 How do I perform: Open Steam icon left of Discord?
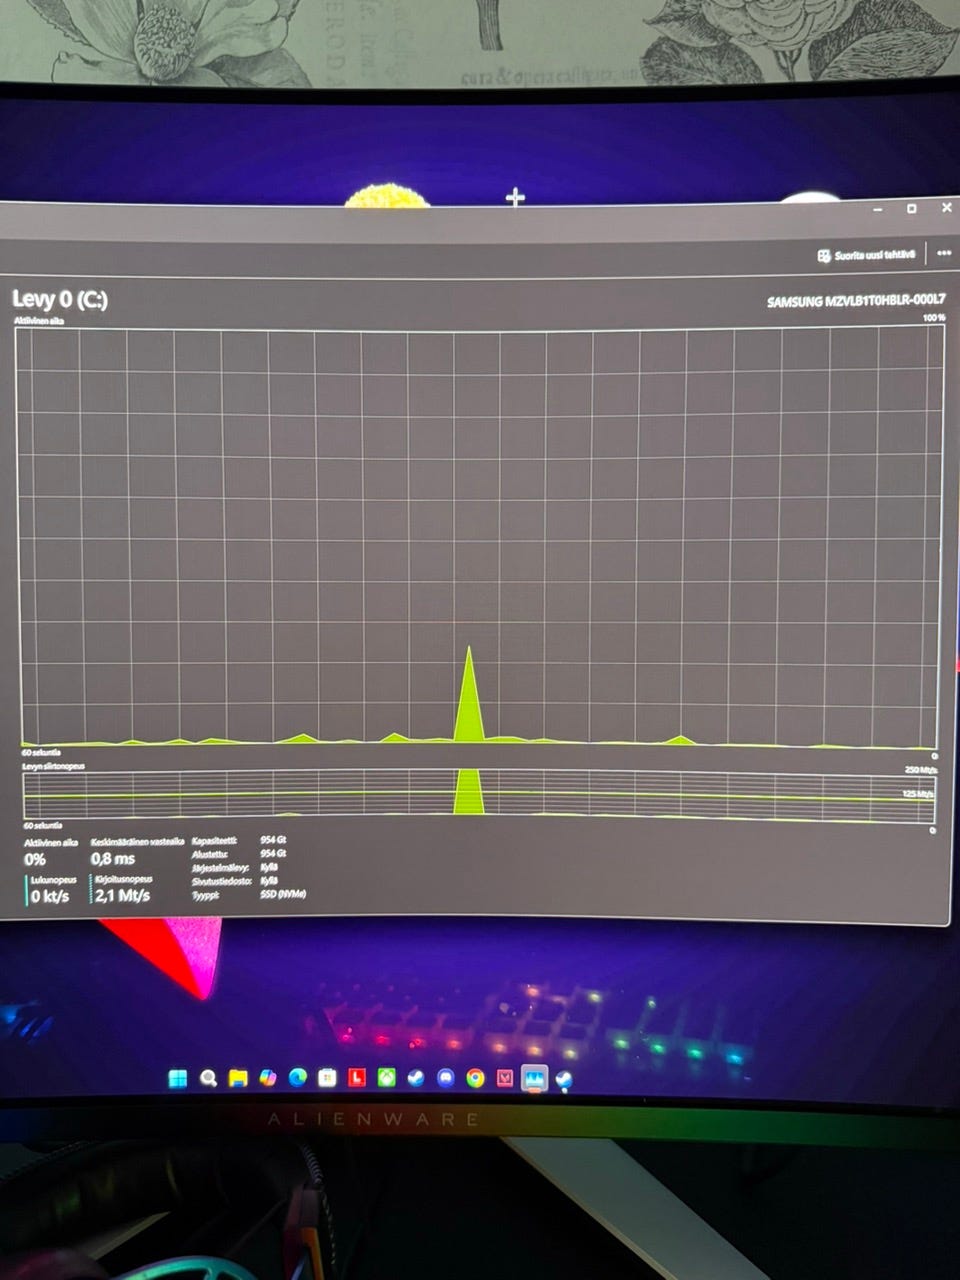[x=416, y=1078]
